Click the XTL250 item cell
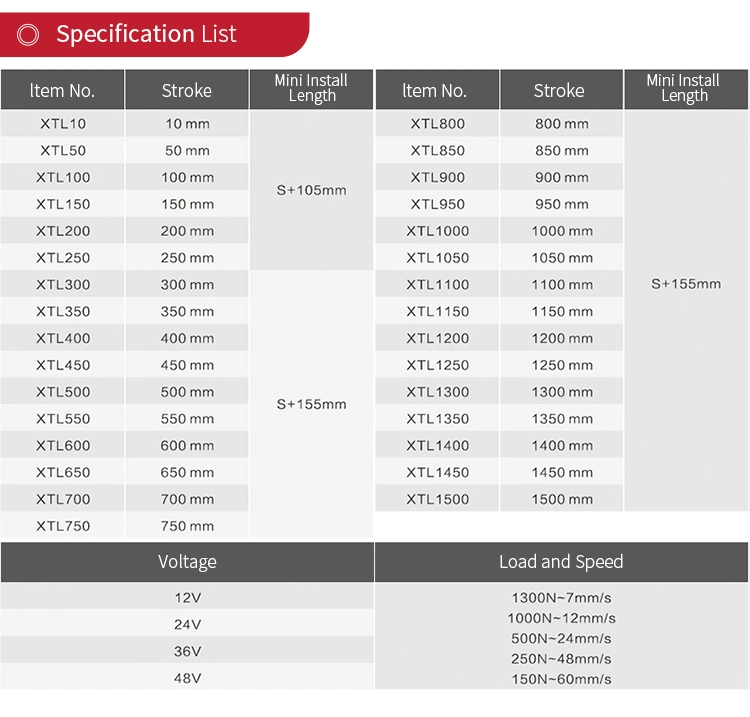The image size is (750, 717). coord(63,258)
